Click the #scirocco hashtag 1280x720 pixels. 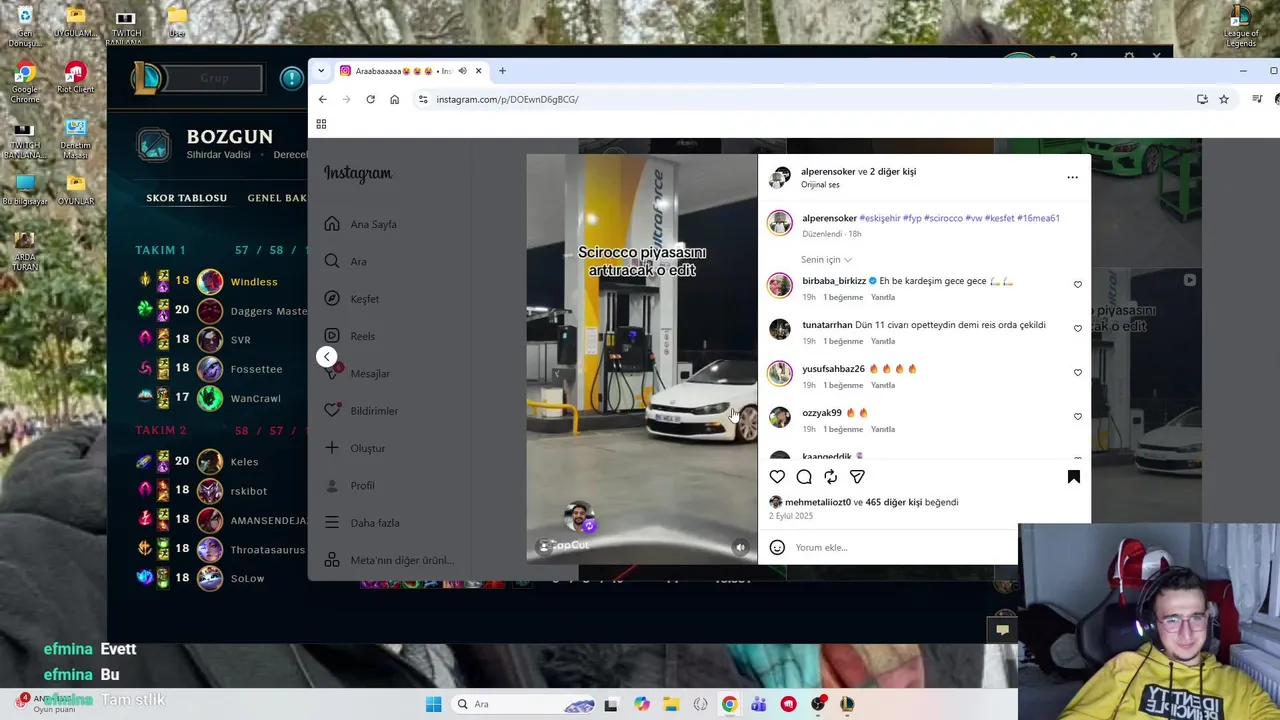click(x=943, y=218)
